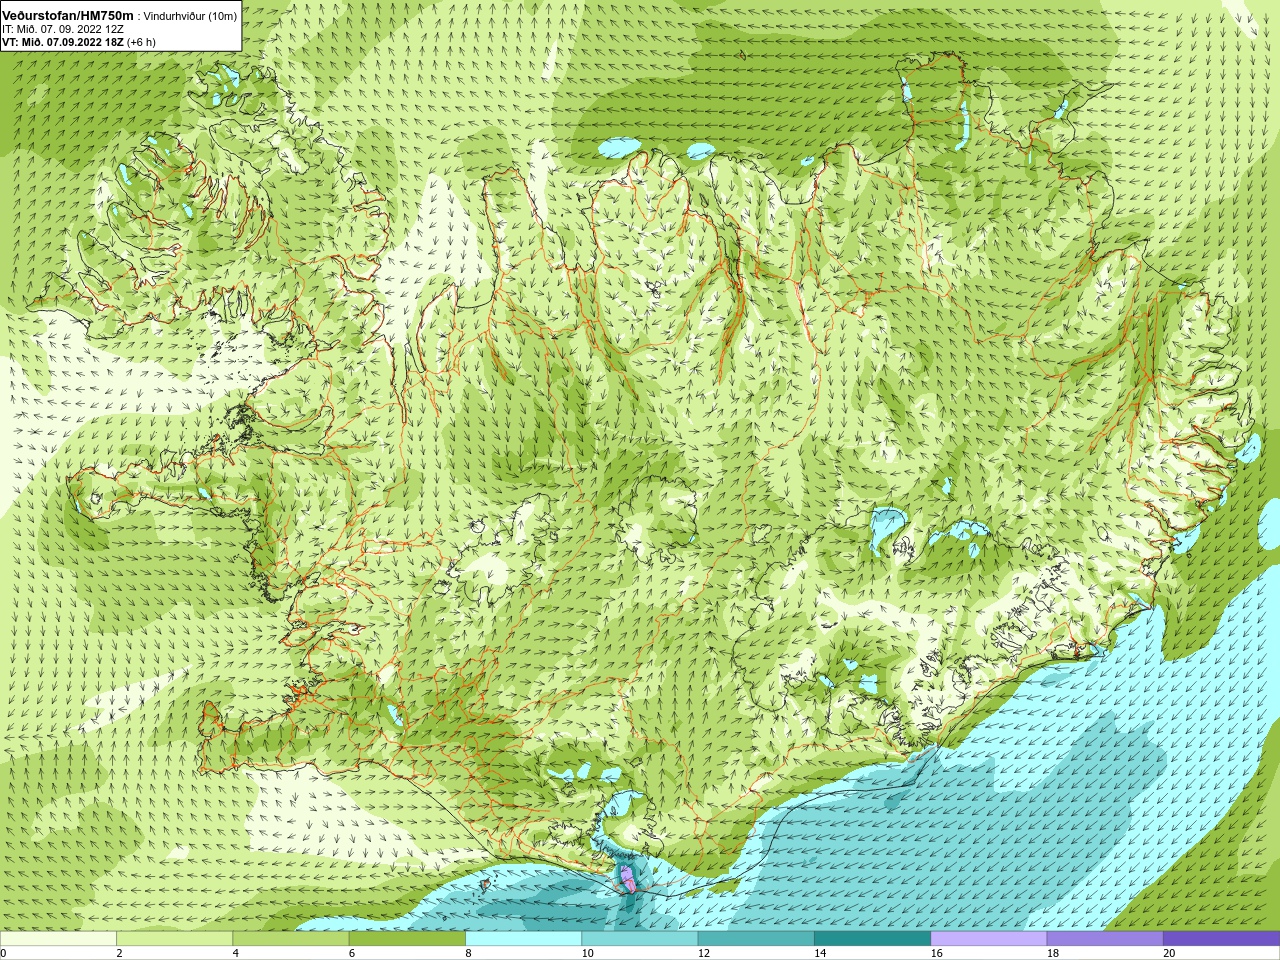Click the 10–12 m/s turquoise legend segment
Viewport: 1280px width, 960px height.
point(640,939)
